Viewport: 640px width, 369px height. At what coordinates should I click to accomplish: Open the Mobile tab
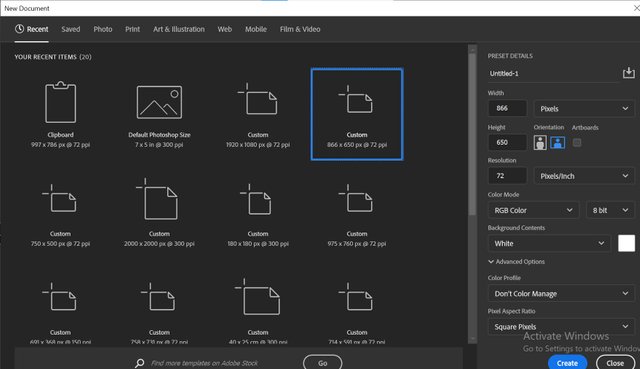pyautogui.click(x=256, y=29)
